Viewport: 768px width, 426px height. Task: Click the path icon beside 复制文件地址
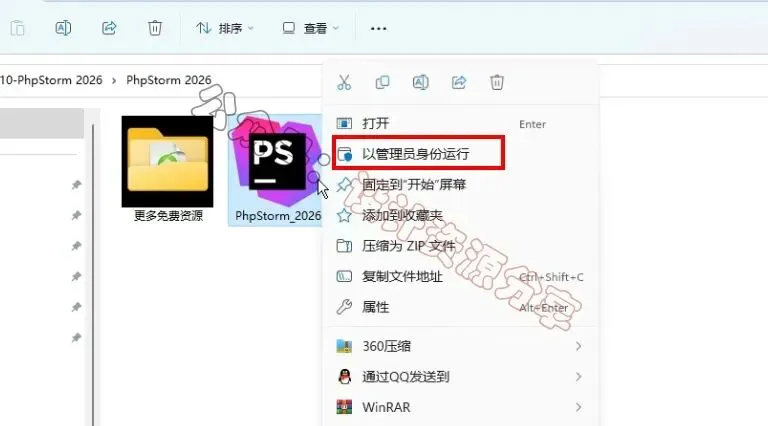tap(344, 277)
